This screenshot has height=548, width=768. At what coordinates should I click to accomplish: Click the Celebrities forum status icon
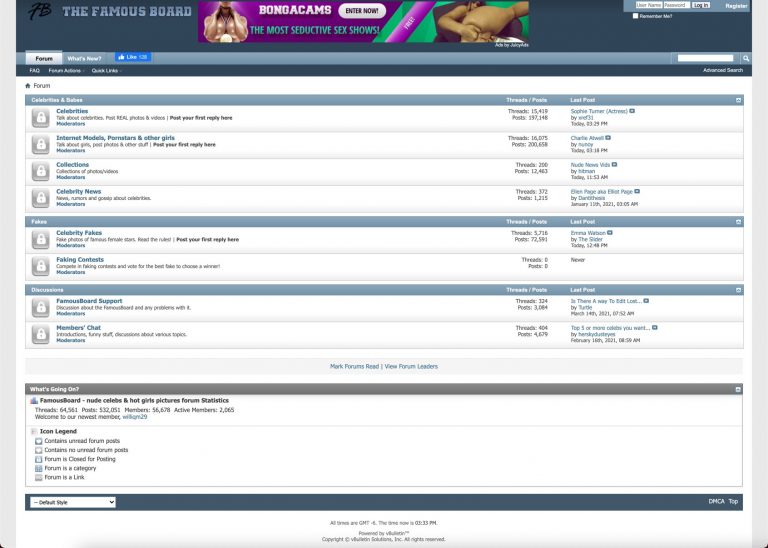(41, 118)
